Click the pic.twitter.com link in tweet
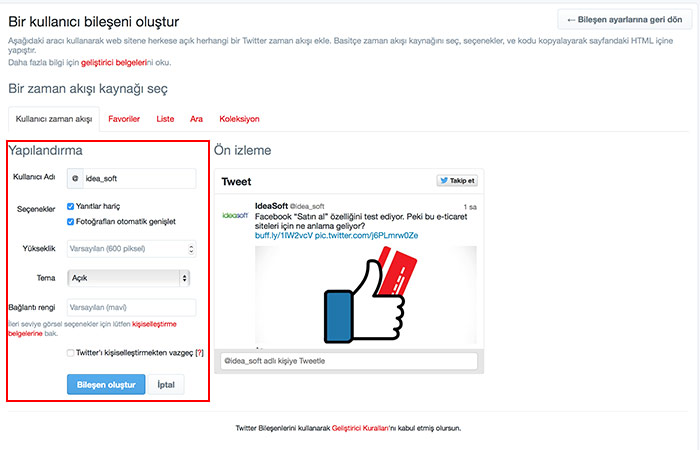This screenshot has height=450, width=700. 367,236
